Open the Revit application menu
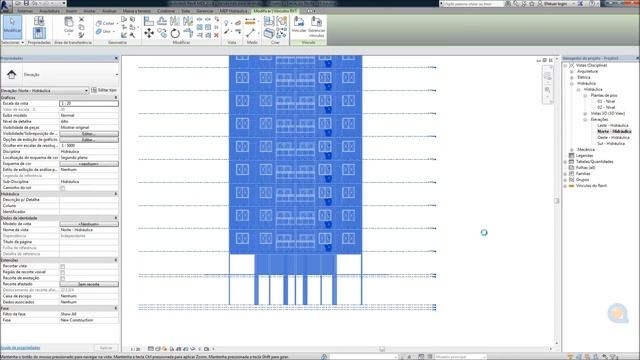640x360 pixels. tap(5, 6)
